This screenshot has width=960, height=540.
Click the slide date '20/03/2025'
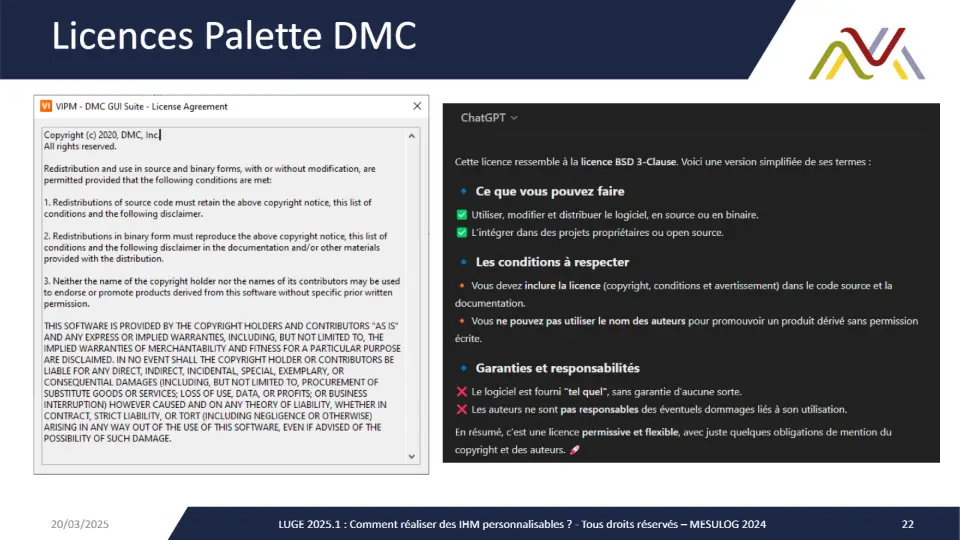click(x=80, y=524)
